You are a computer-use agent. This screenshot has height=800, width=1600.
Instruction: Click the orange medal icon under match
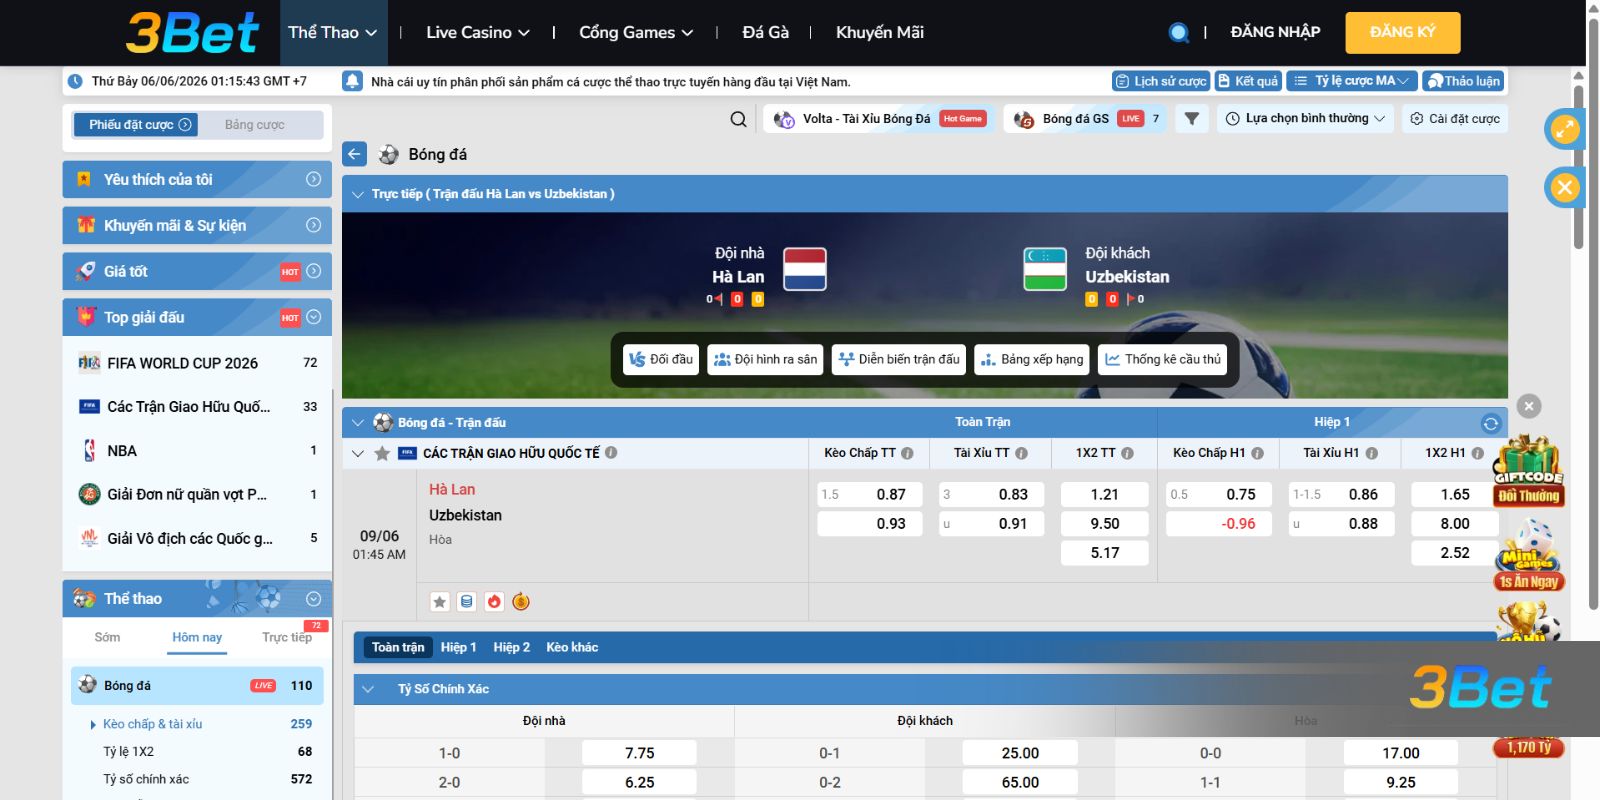[x=520, y=601]
